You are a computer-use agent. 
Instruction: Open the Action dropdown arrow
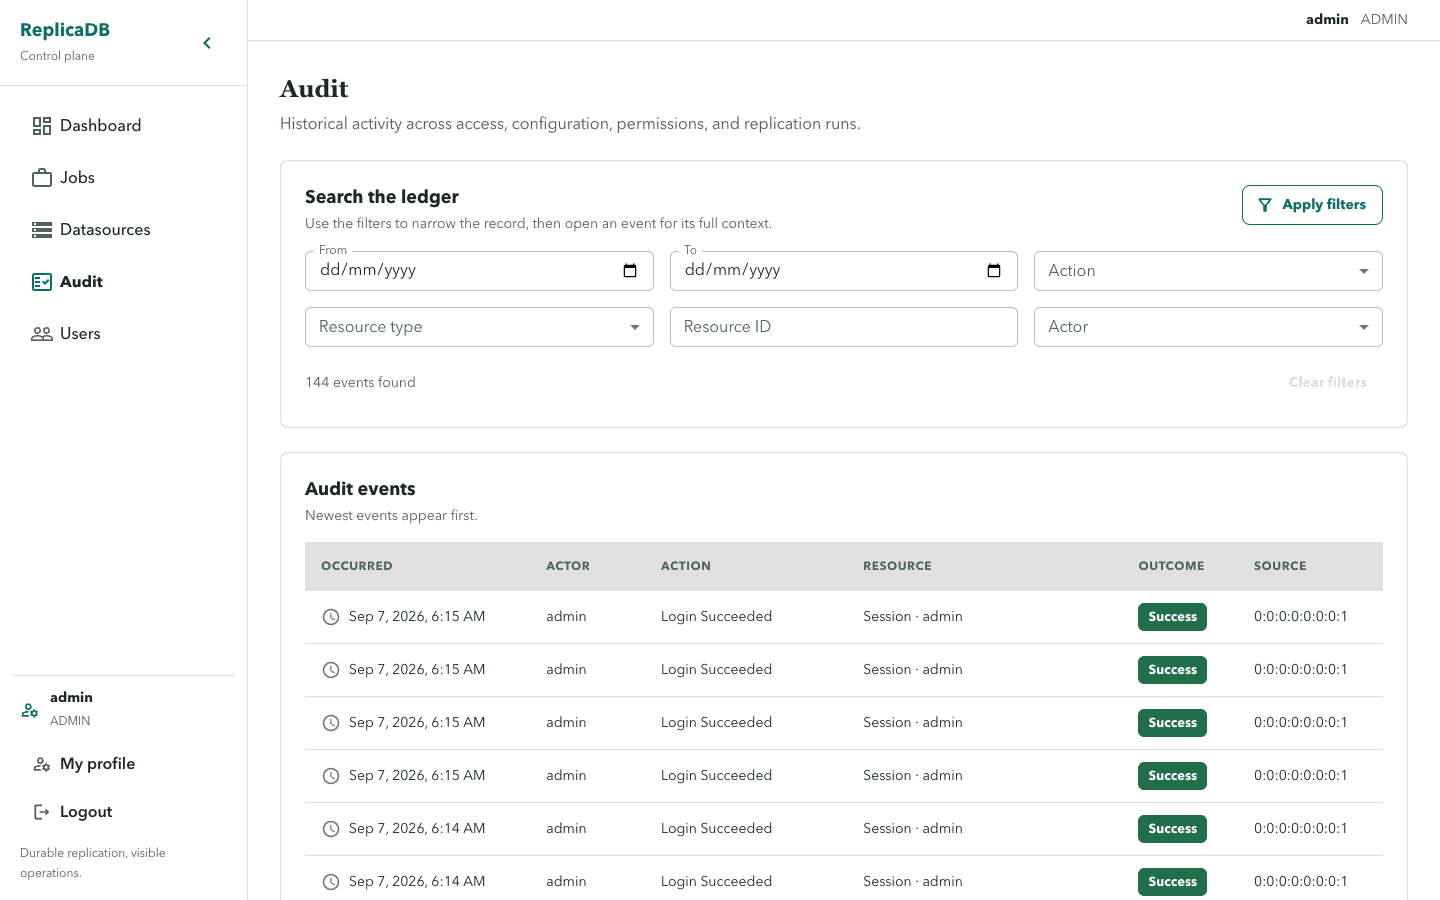(1364, 271)
